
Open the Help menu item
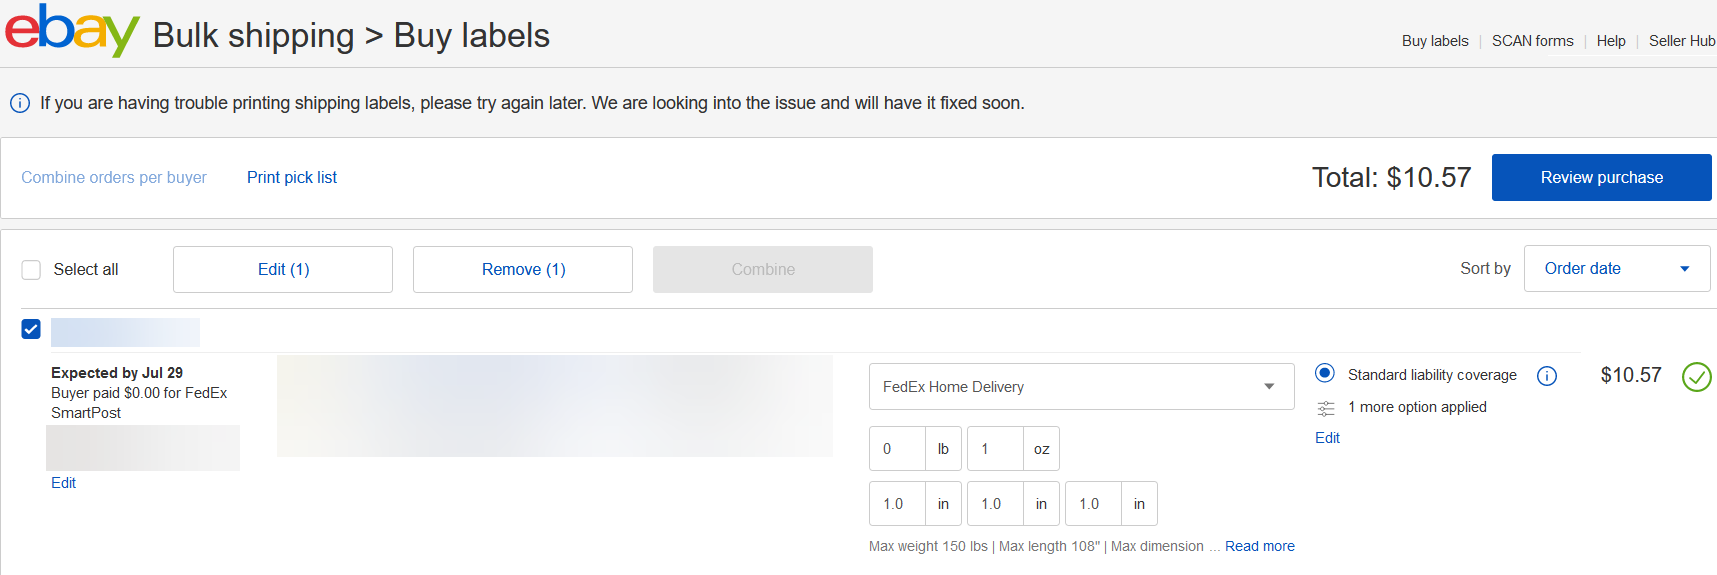pyautogui.click(x=1610, y=41)
